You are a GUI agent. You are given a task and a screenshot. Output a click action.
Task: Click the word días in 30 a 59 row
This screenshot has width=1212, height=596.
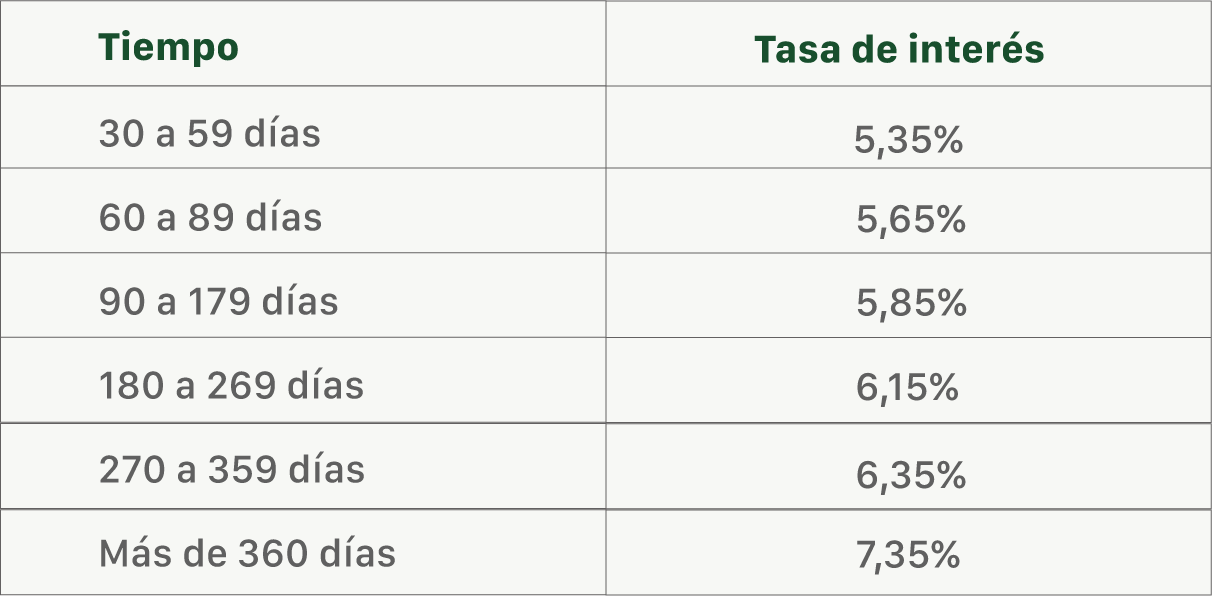282,132
